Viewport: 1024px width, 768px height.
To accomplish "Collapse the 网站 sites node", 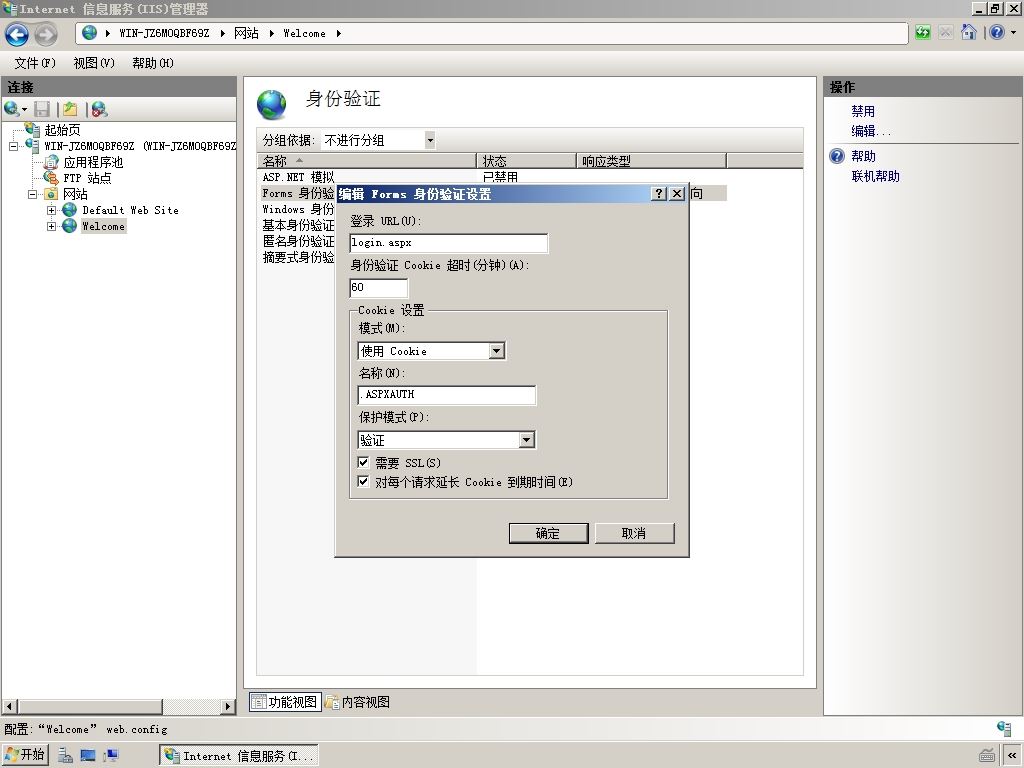I will pos(32,194).
